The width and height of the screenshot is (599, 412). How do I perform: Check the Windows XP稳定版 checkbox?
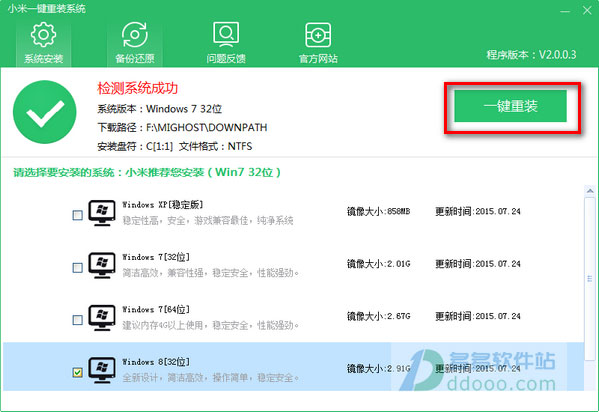point(78,215)
